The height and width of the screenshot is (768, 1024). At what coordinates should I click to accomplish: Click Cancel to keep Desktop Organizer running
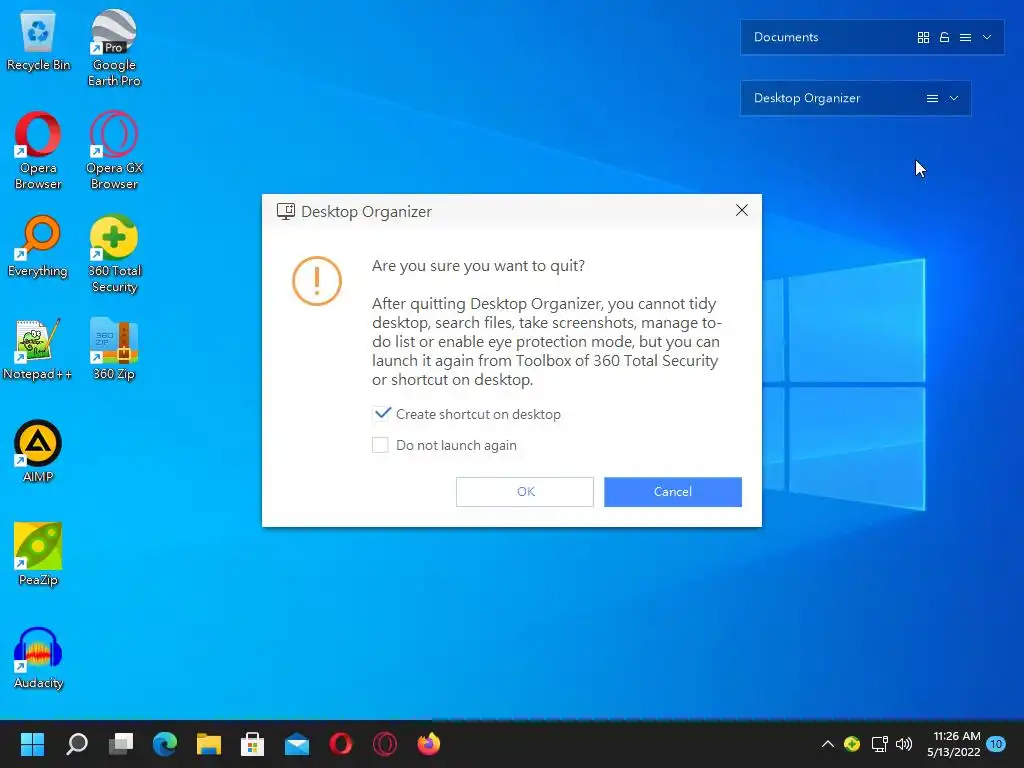point(673,492)
